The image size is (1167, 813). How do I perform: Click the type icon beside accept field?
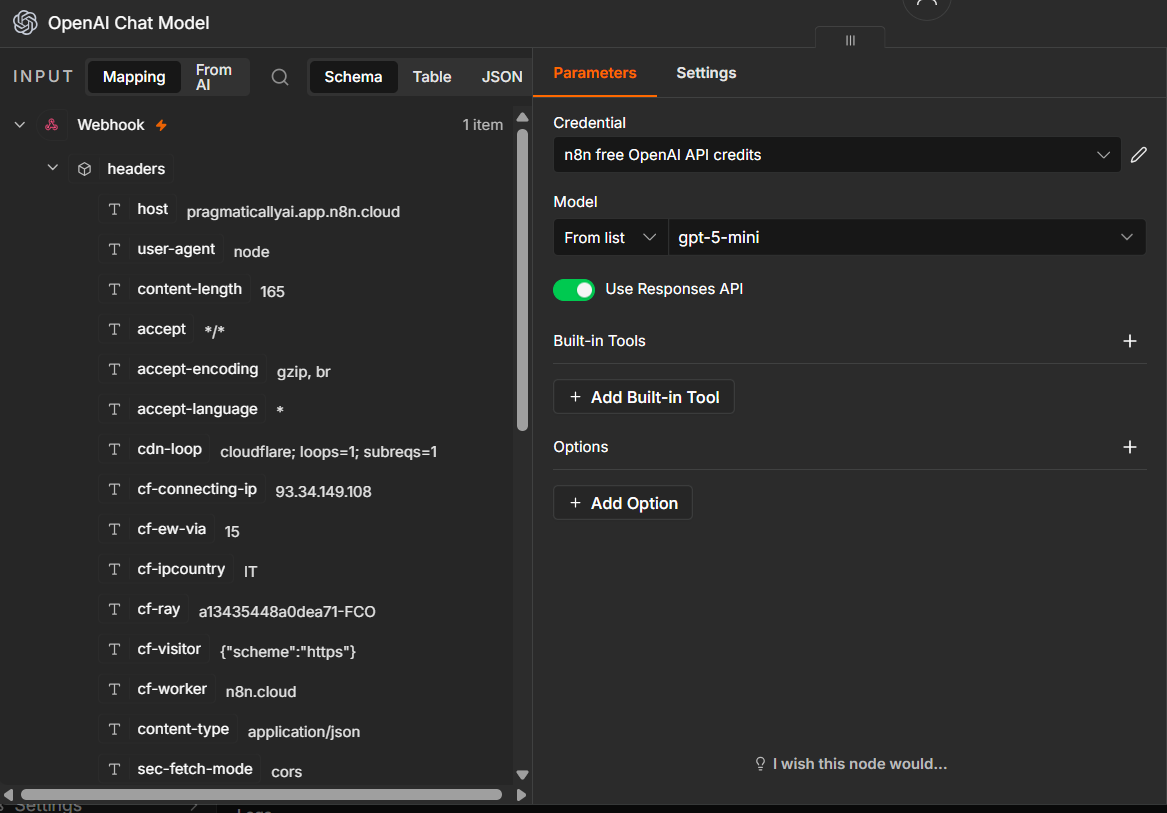coord(115,329)
